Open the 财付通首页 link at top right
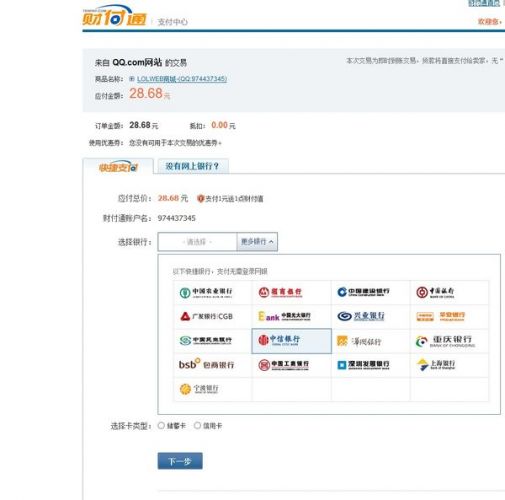Screen dimensions: 505x500 point(484,3)
